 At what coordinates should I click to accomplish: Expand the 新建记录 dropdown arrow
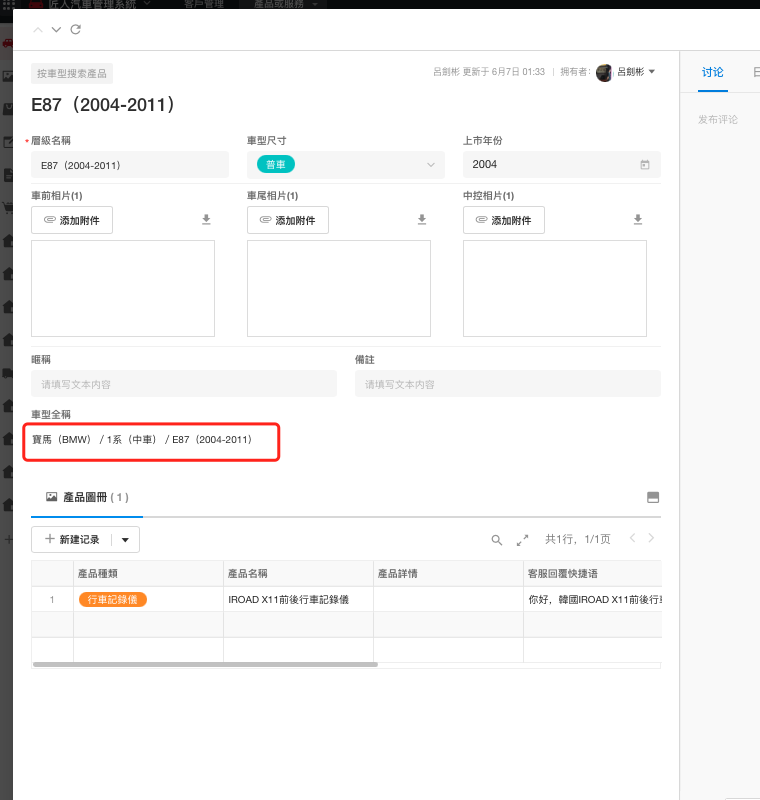point(125,540)
